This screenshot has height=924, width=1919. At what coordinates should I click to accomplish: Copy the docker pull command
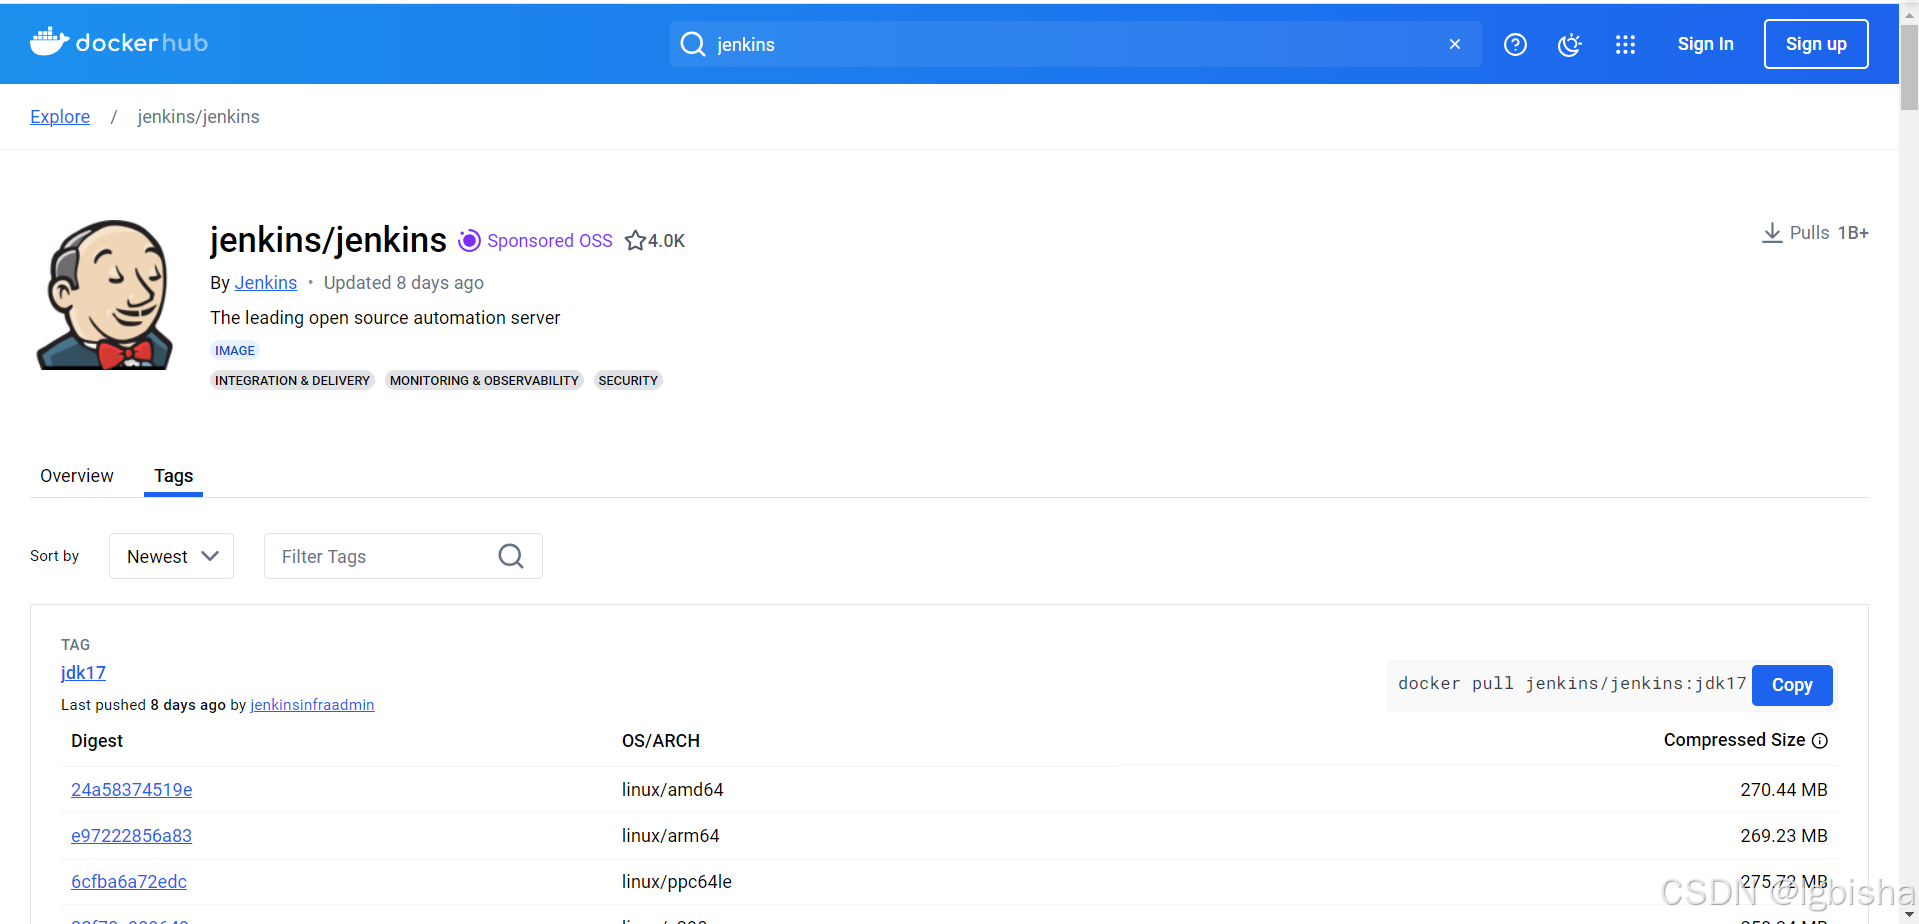(x=1792, y=685)
